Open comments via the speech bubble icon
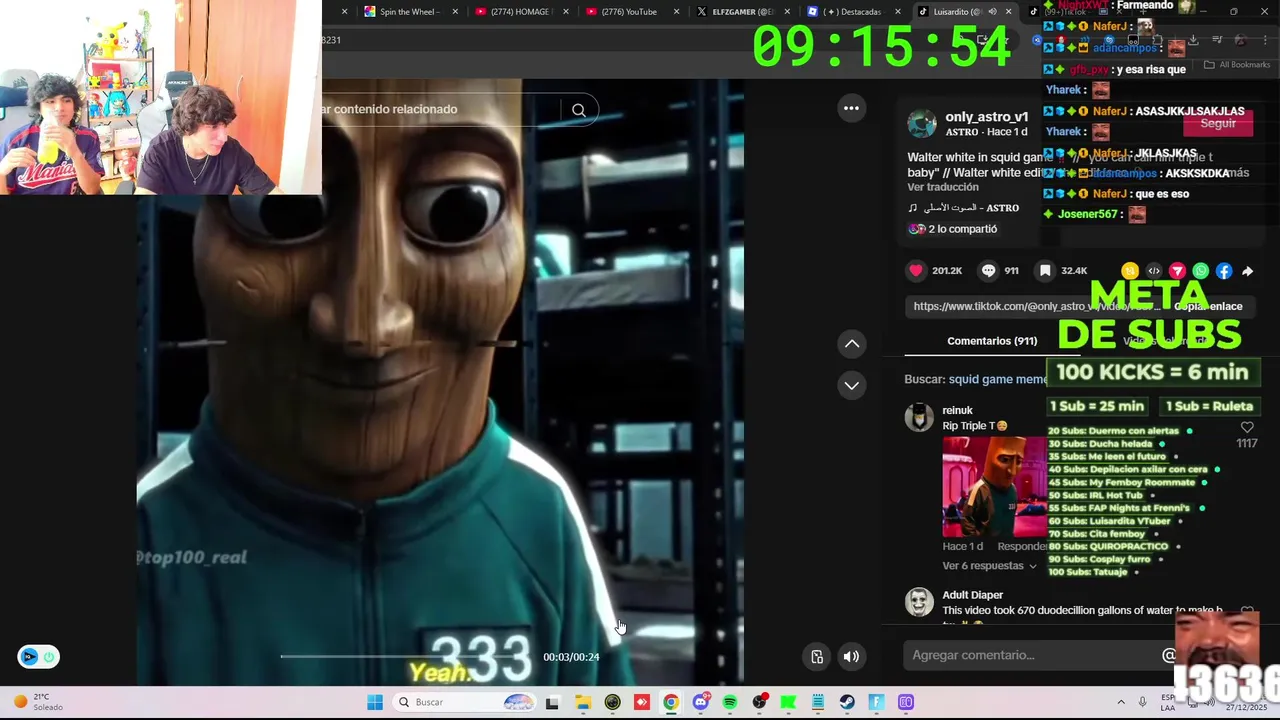 click(988, 271)
